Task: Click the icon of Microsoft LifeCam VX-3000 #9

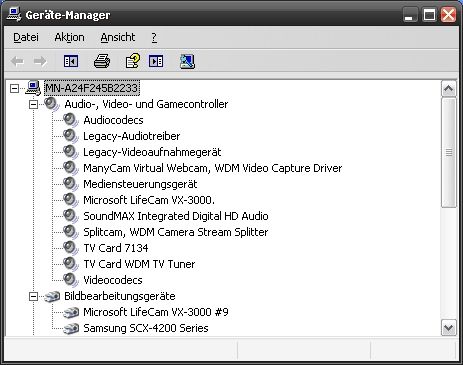Action: [71, 312]
